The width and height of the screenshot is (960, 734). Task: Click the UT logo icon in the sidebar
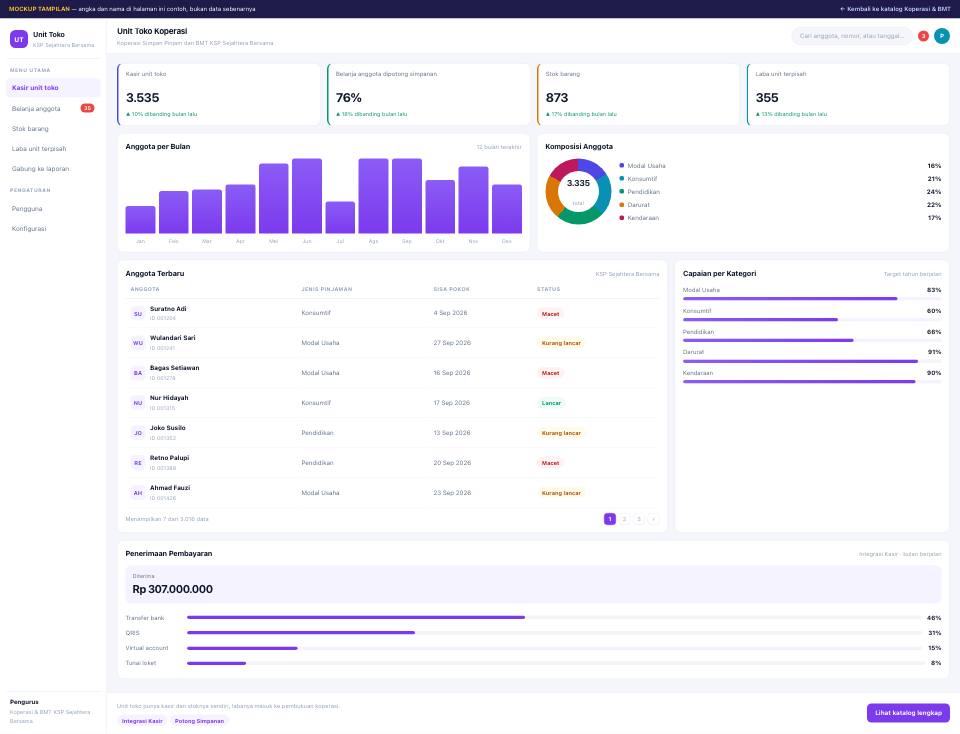pos(19,39)
